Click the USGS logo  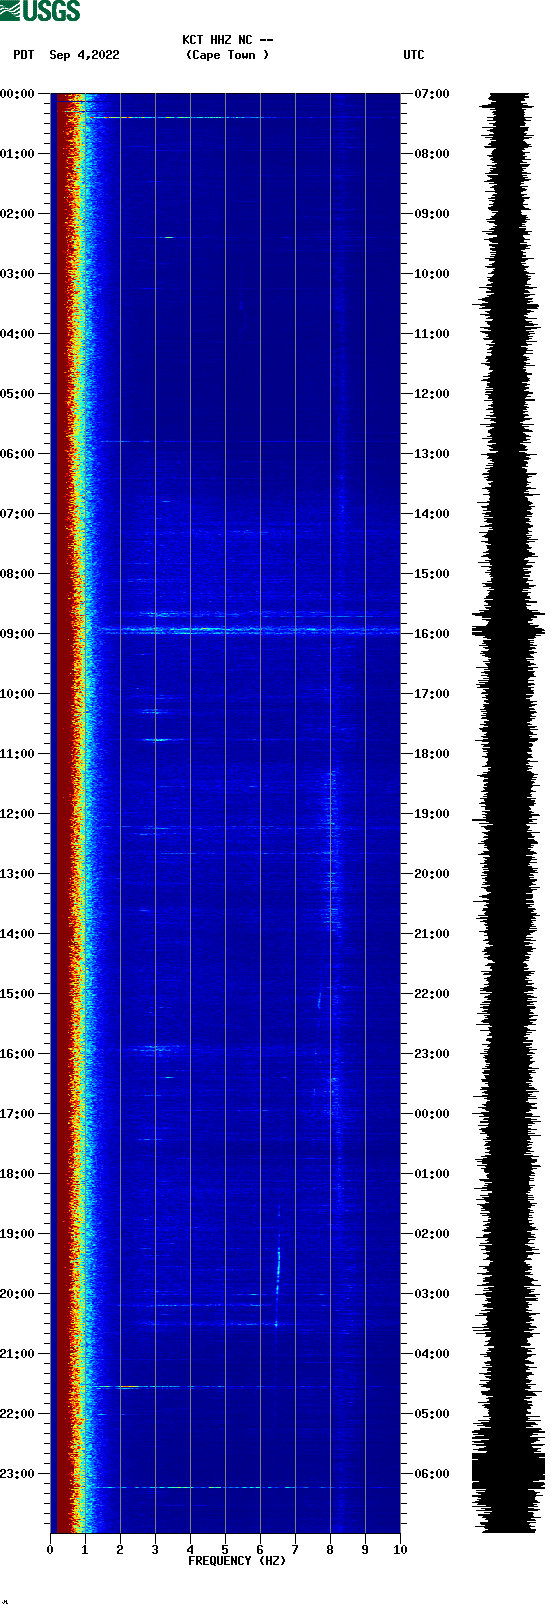tap(40, 11)
